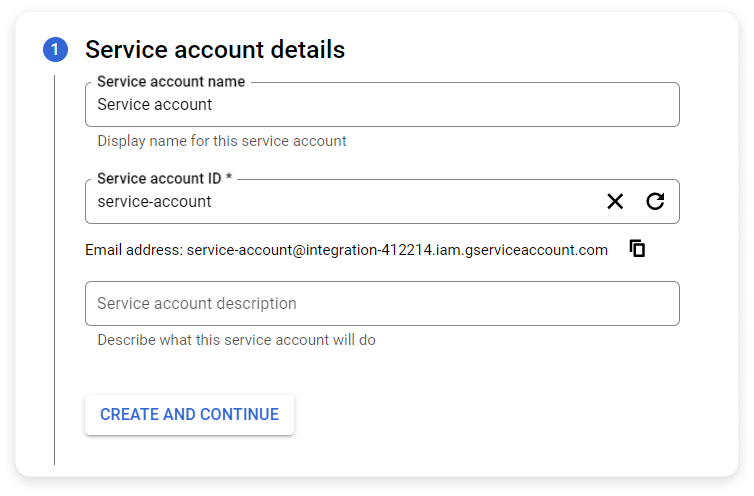Click the 'Email address:' label text
The height and width of the screenshot is (496, 754).
coord(134,250)
